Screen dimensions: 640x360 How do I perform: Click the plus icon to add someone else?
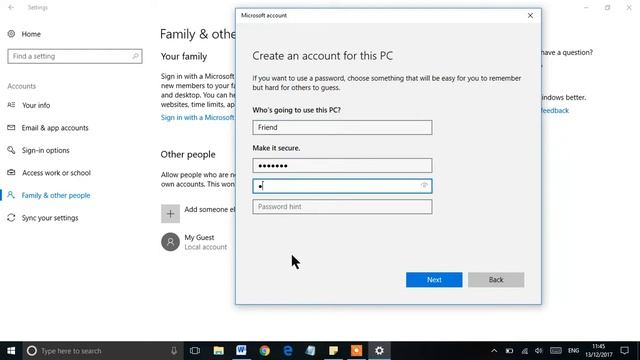170,214
